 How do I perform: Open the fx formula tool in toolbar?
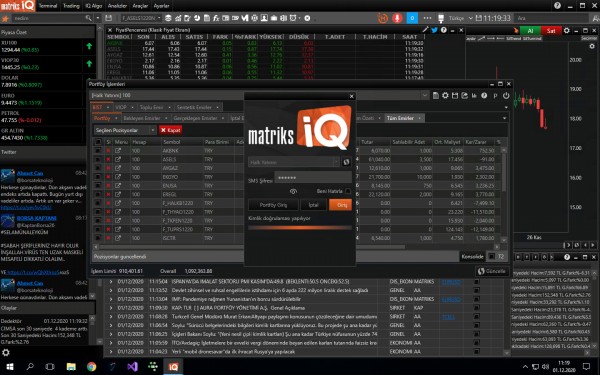[x=216, y=18]
